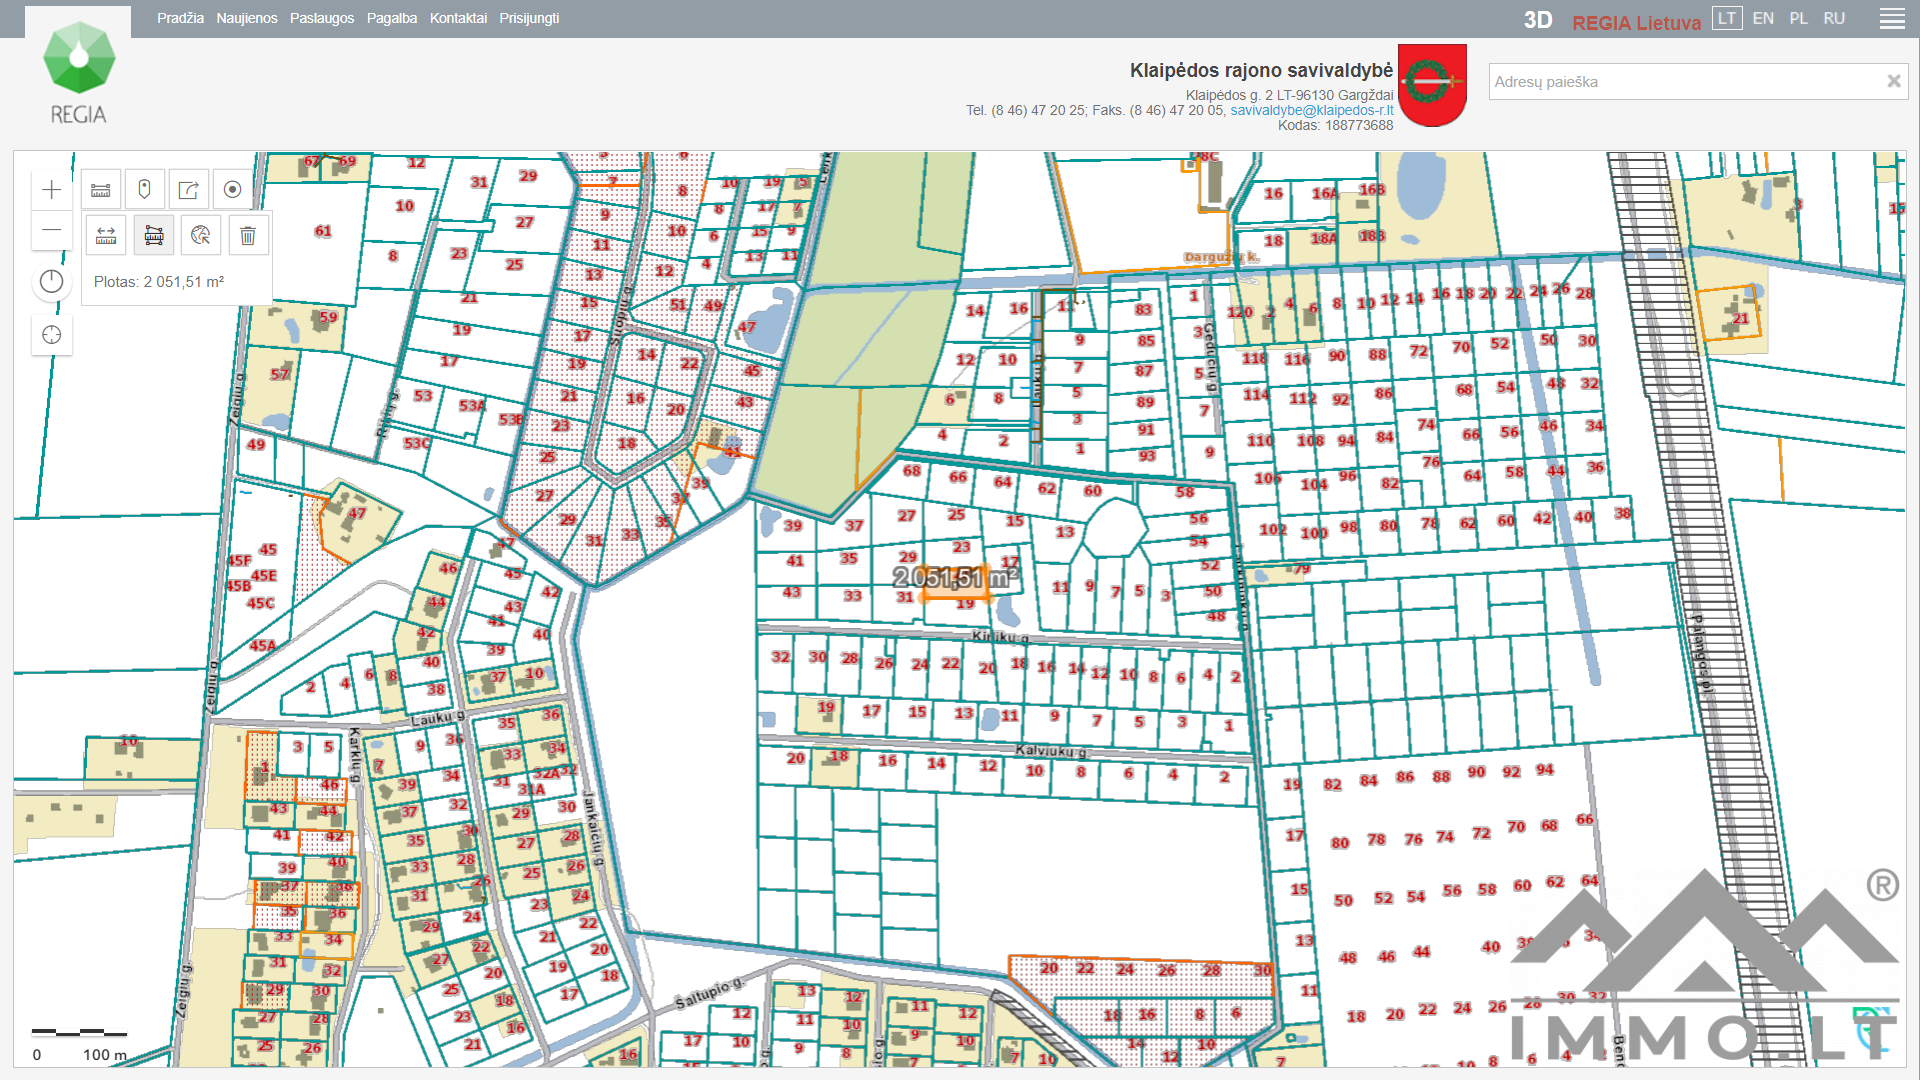The height and width of the screenshot is (1080, 1920).
Task: Open the Kontaktai menu item
Action: click(x=458, y=18)
